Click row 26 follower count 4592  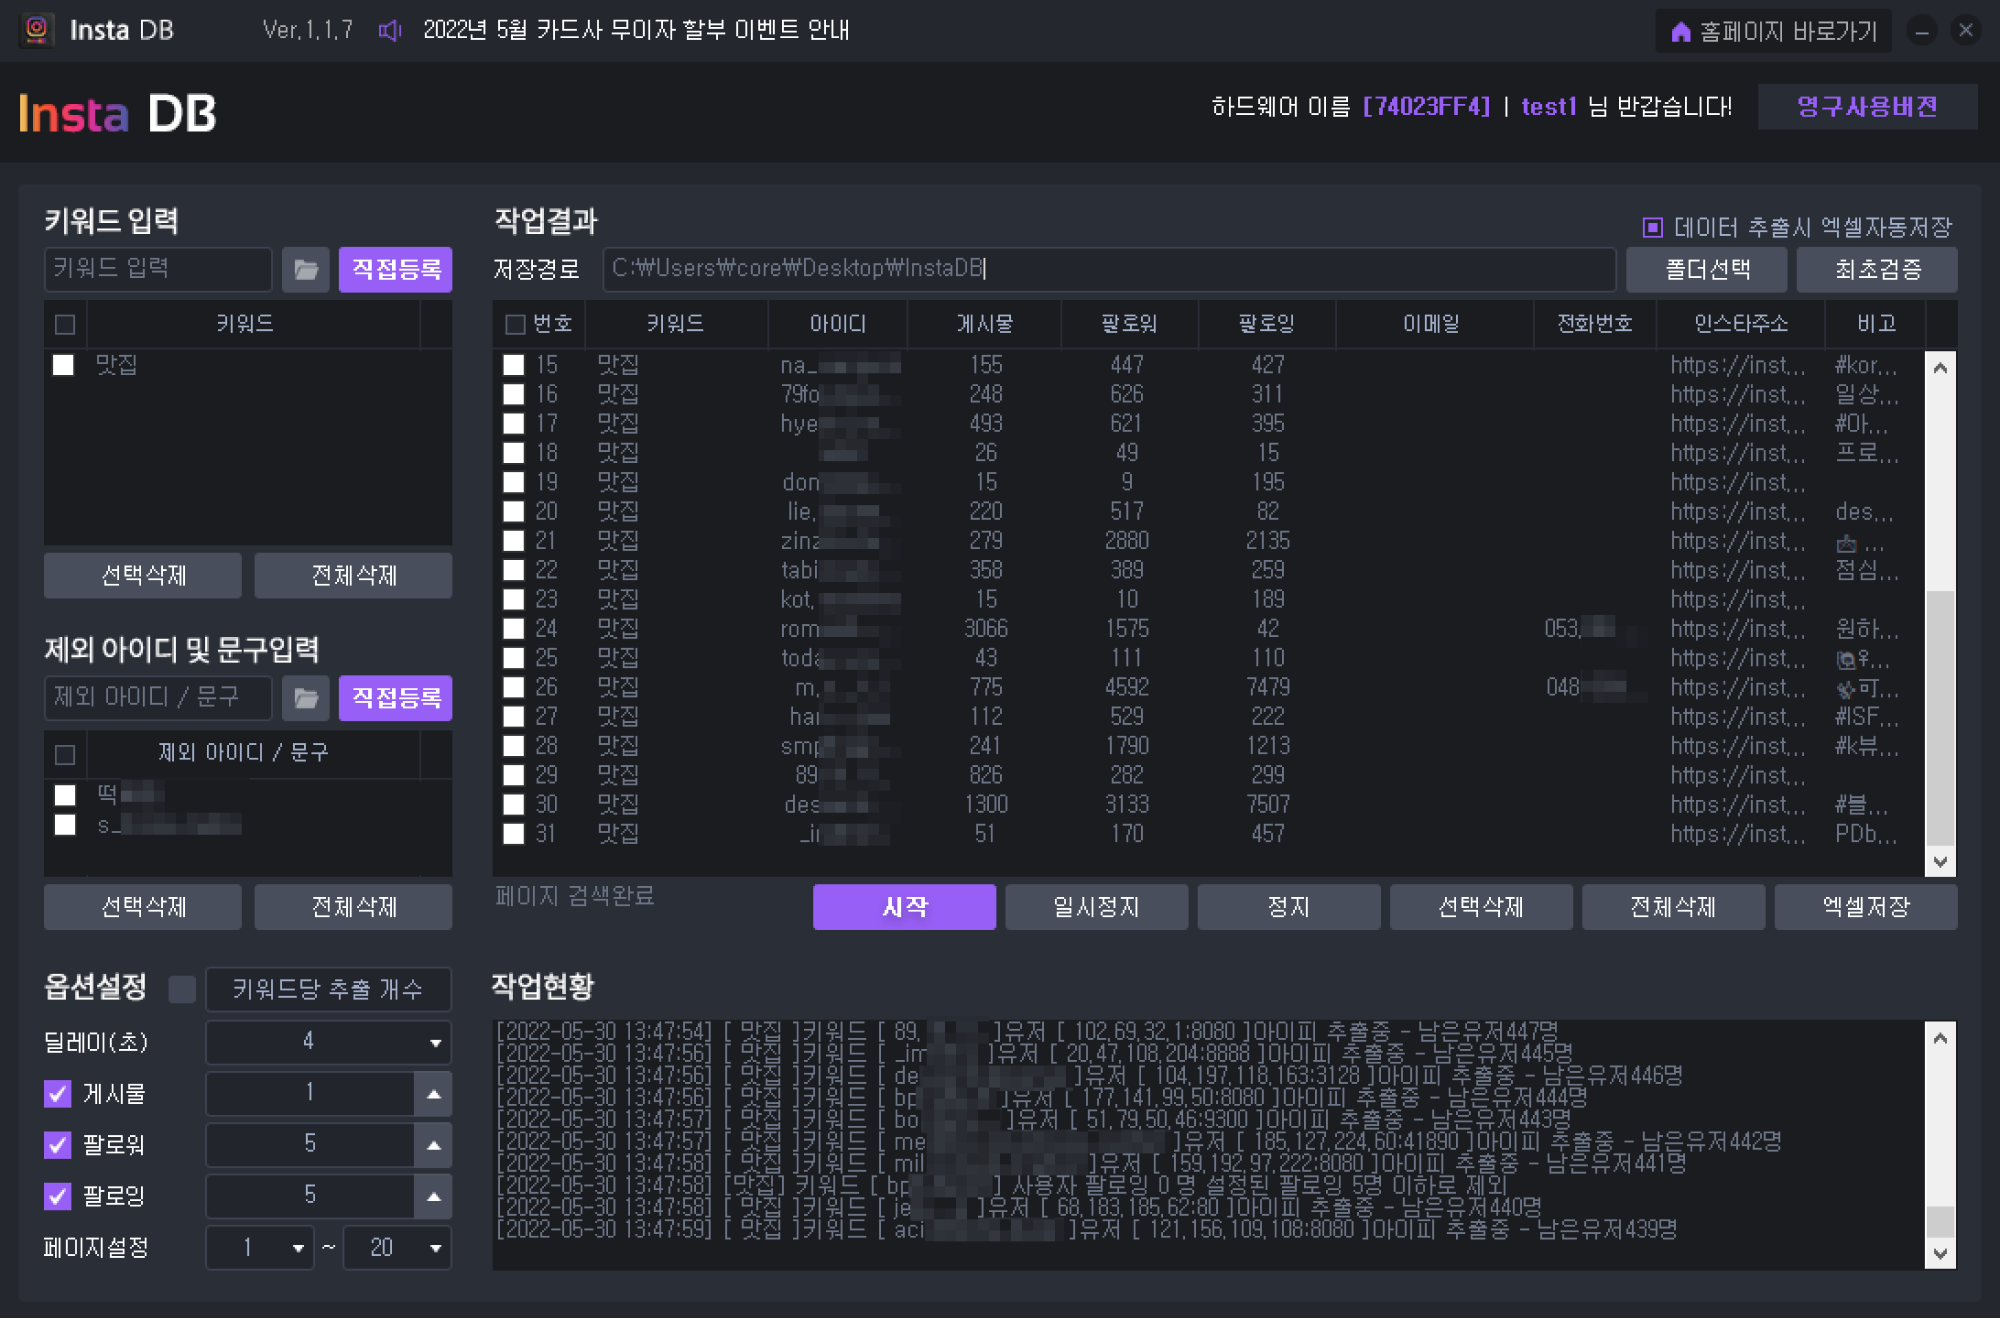[1127, 688]
